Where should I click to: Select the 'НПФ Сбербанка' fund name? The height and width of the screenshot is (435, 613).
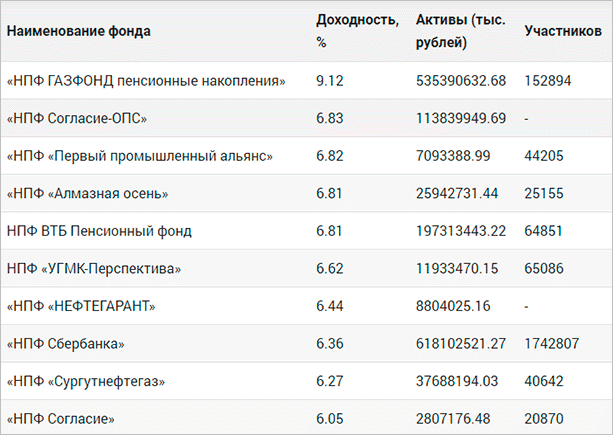[65, 344]
